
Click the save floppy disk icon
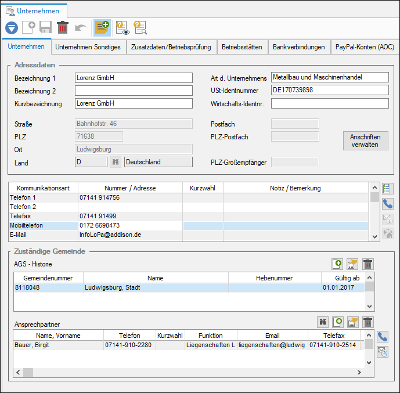pos(46,27)
